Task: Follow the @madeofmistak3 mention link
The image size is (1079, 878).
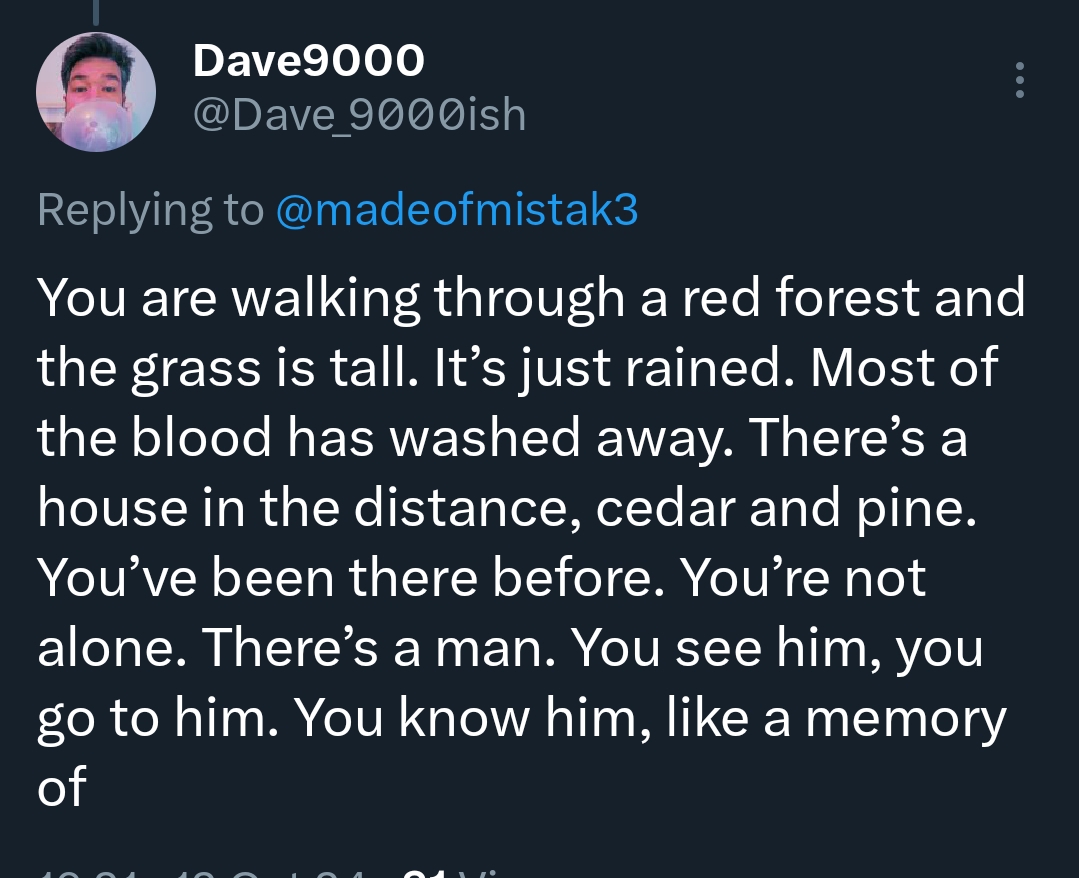Action: click(x=456, y=210)
